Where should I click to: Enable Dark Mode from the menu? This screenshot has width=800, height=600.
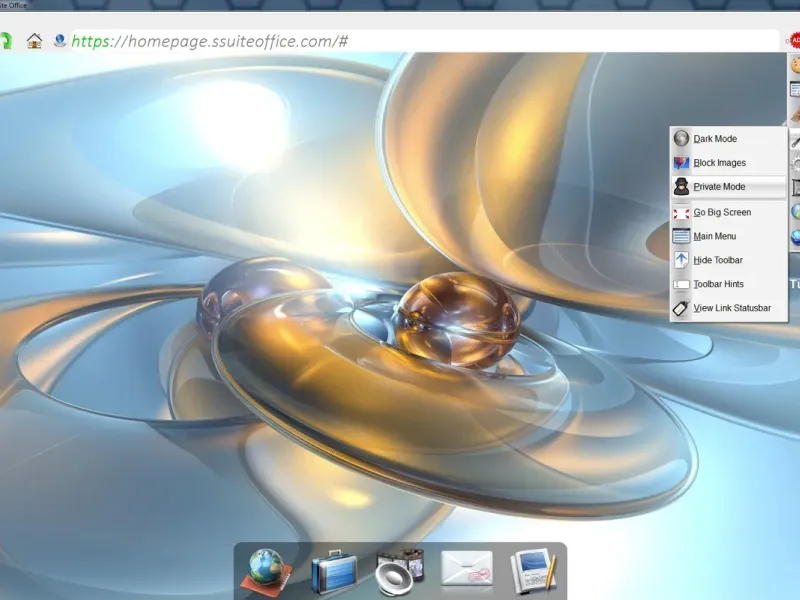[x=715, y=139]
